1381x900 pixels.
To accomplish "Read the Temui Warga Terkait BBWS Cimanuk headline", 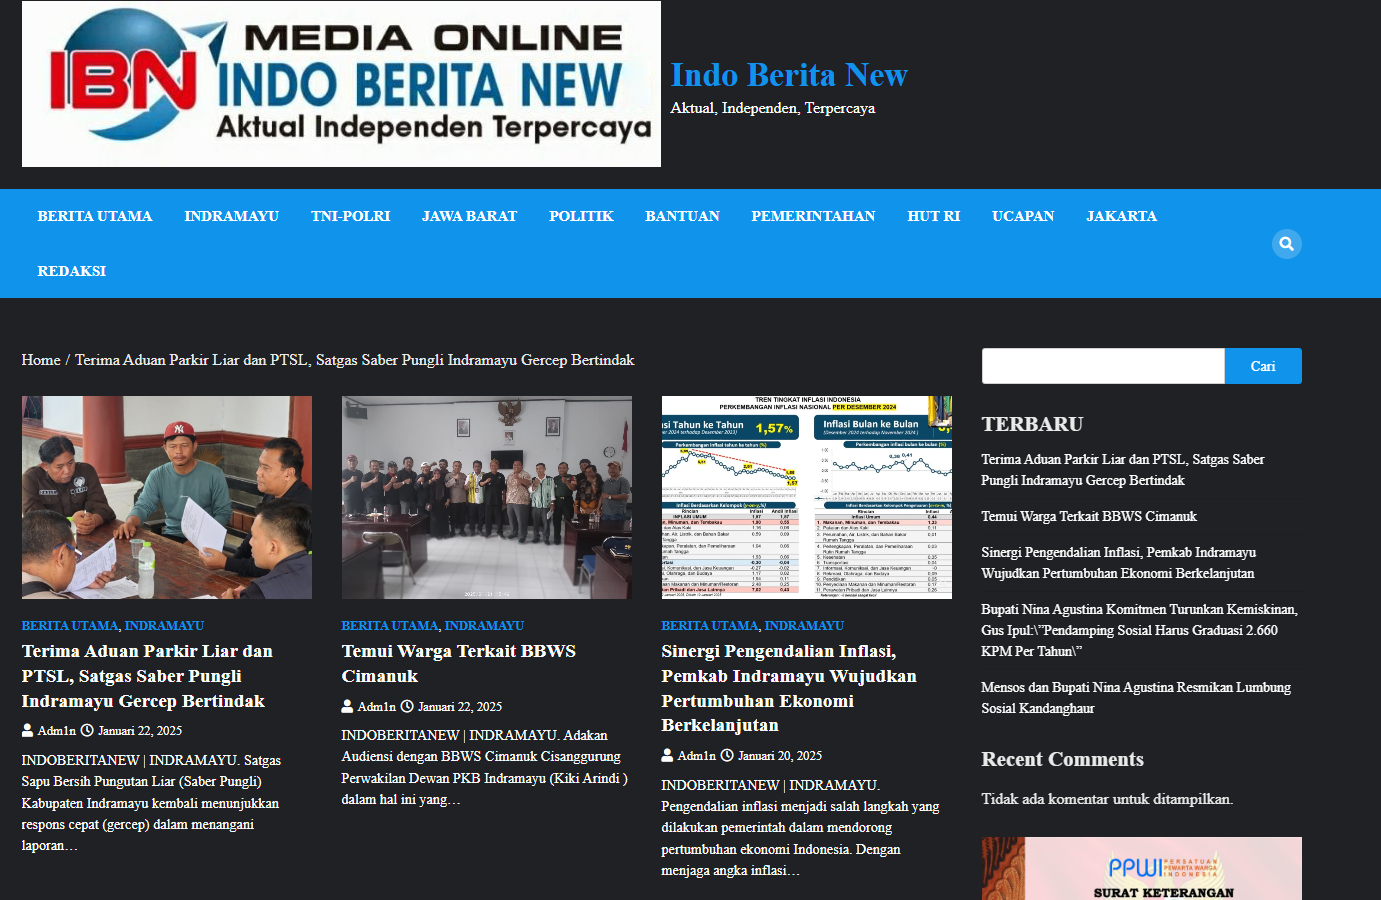I will [458, 664].
